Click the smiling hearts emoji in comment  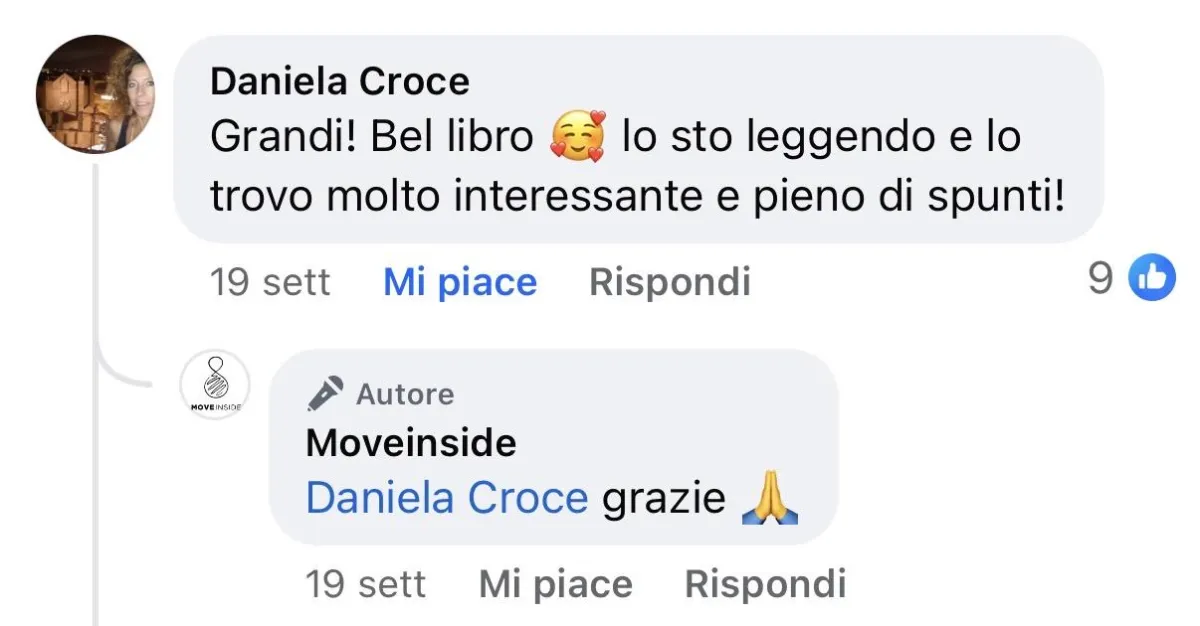click(x=578, y=138)
